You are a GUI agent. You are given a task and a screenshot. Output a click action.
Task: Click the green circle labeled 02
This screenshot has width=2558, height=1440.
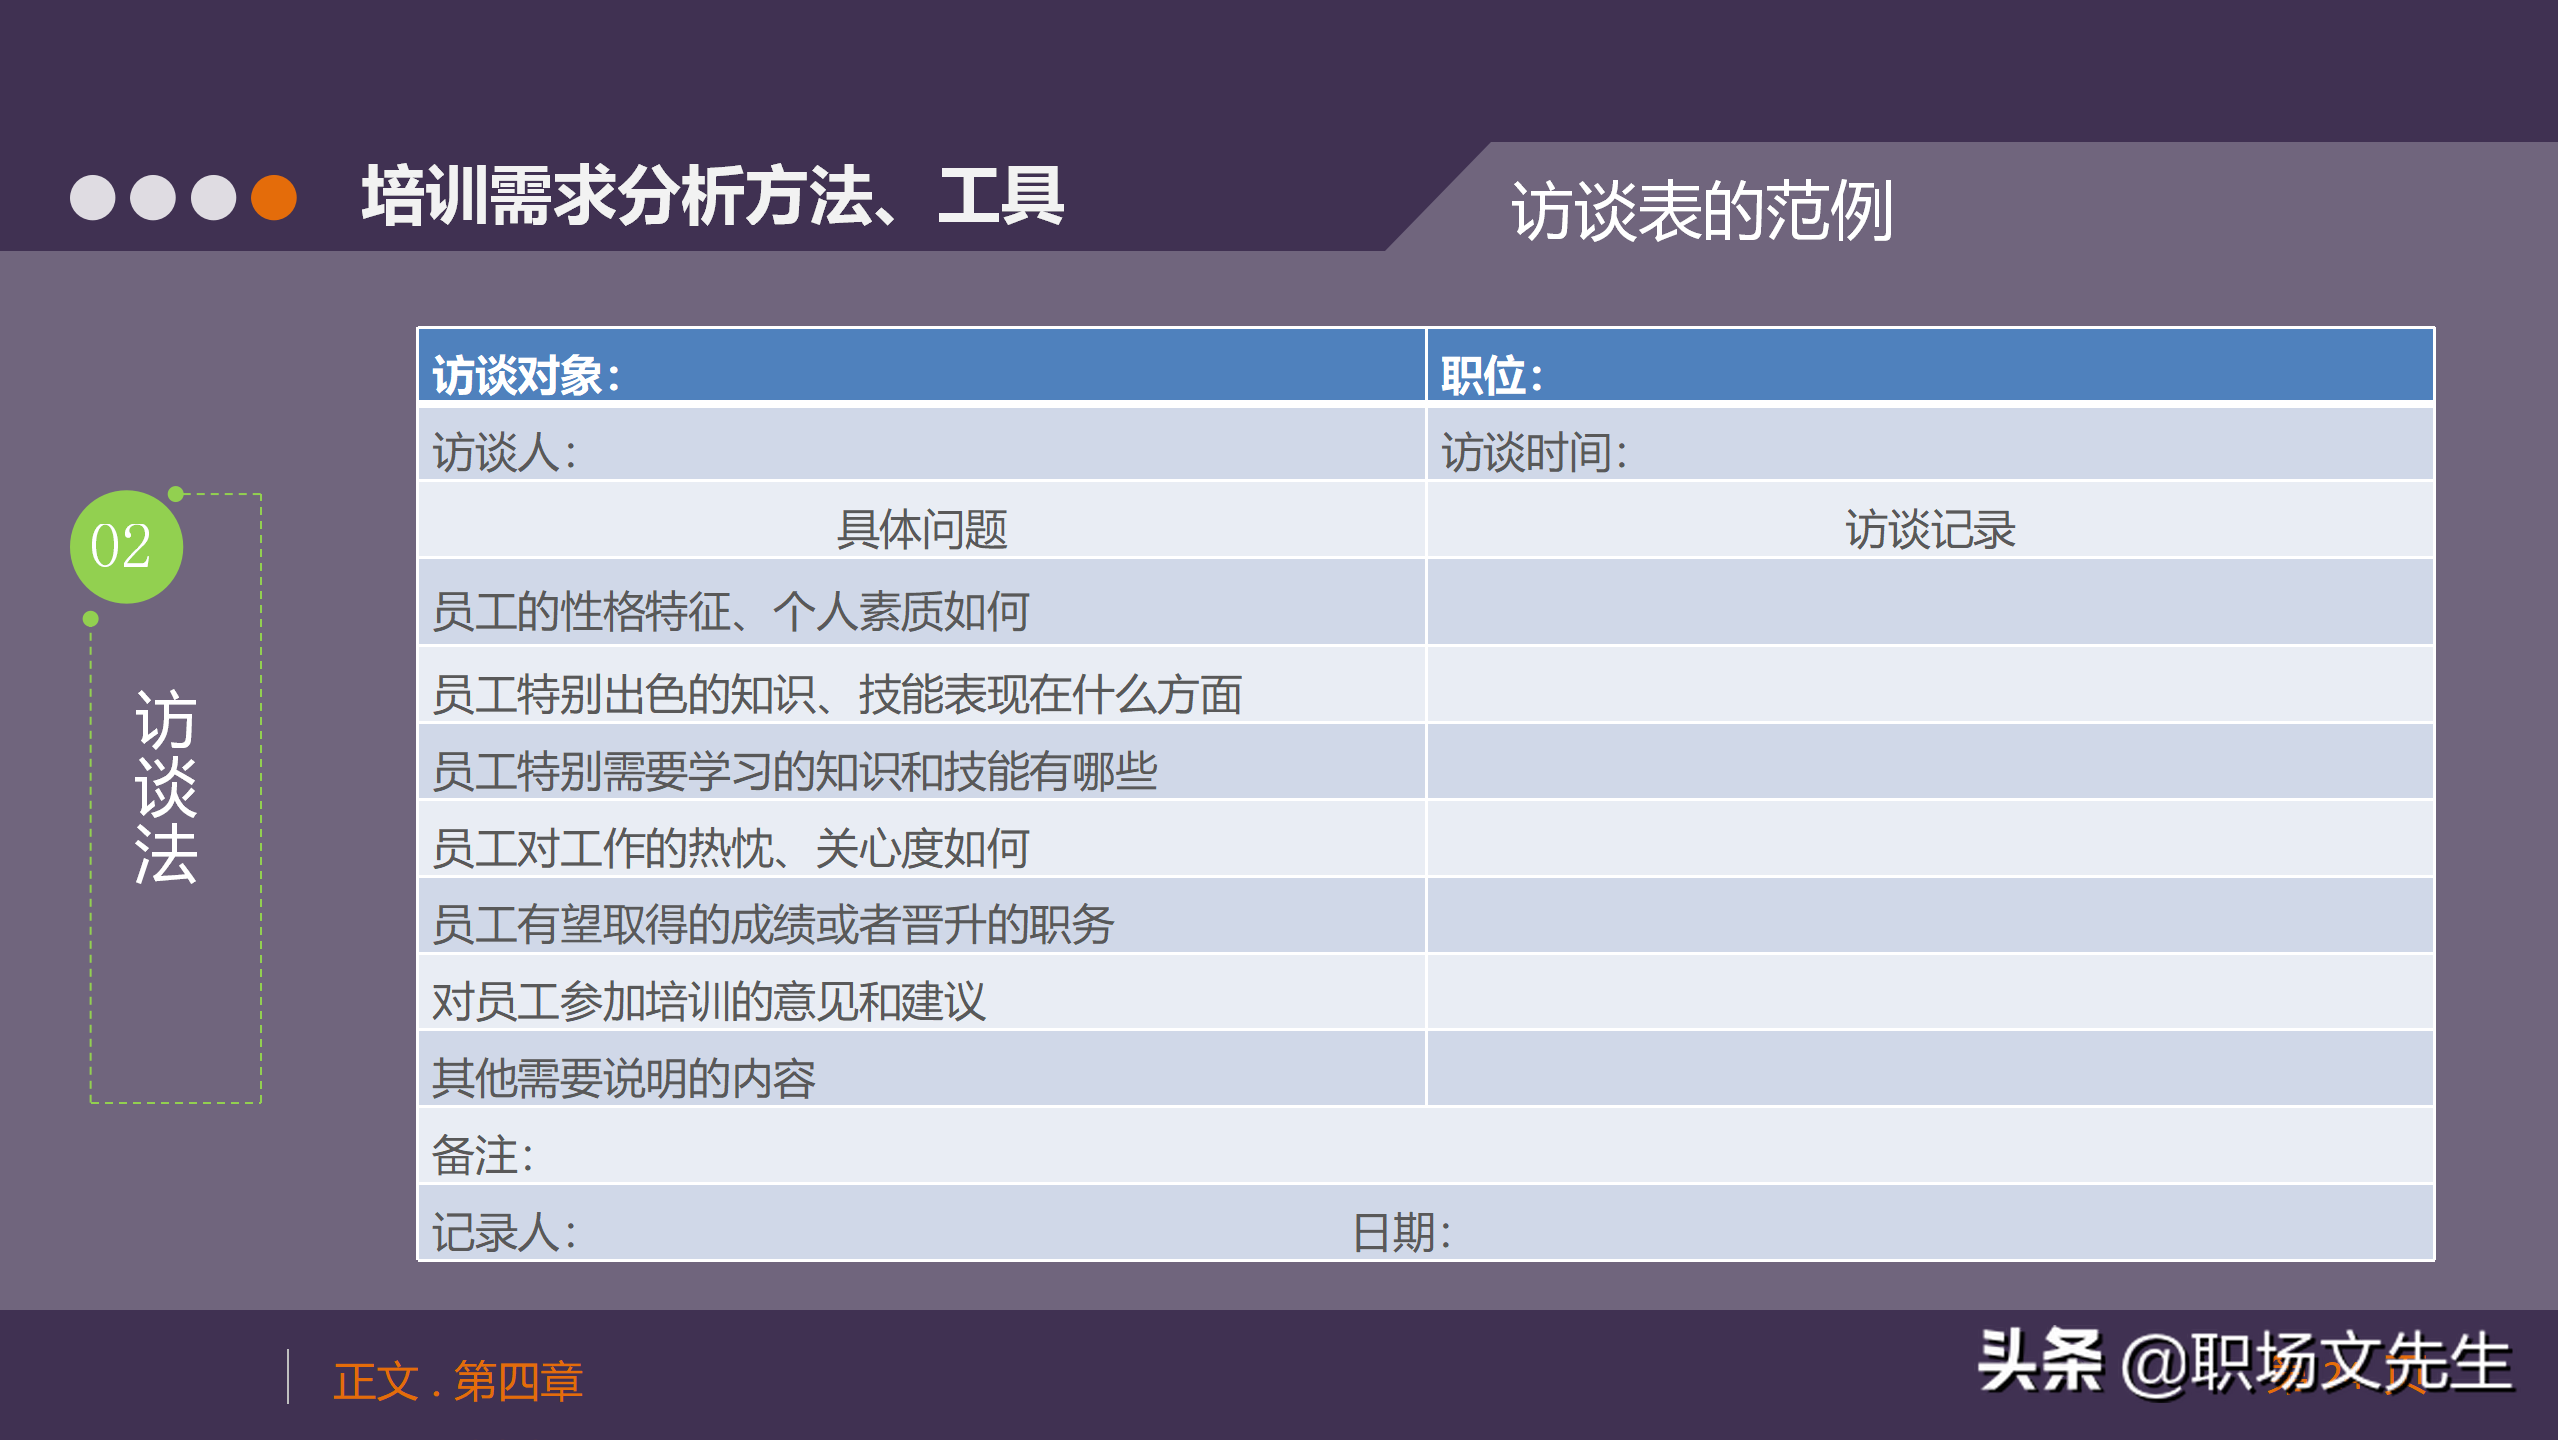(129, 549)
